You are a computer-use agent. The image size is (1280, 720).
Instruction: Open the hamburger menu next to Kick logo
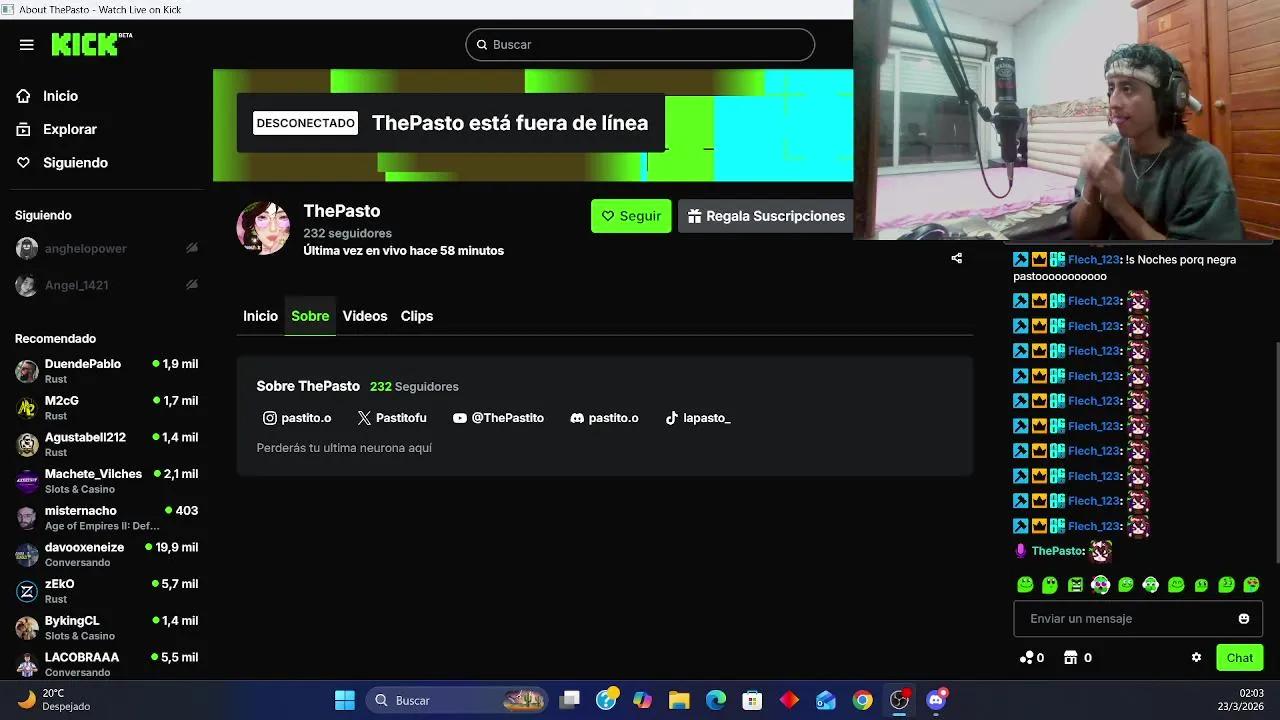(x=27, y=45)
